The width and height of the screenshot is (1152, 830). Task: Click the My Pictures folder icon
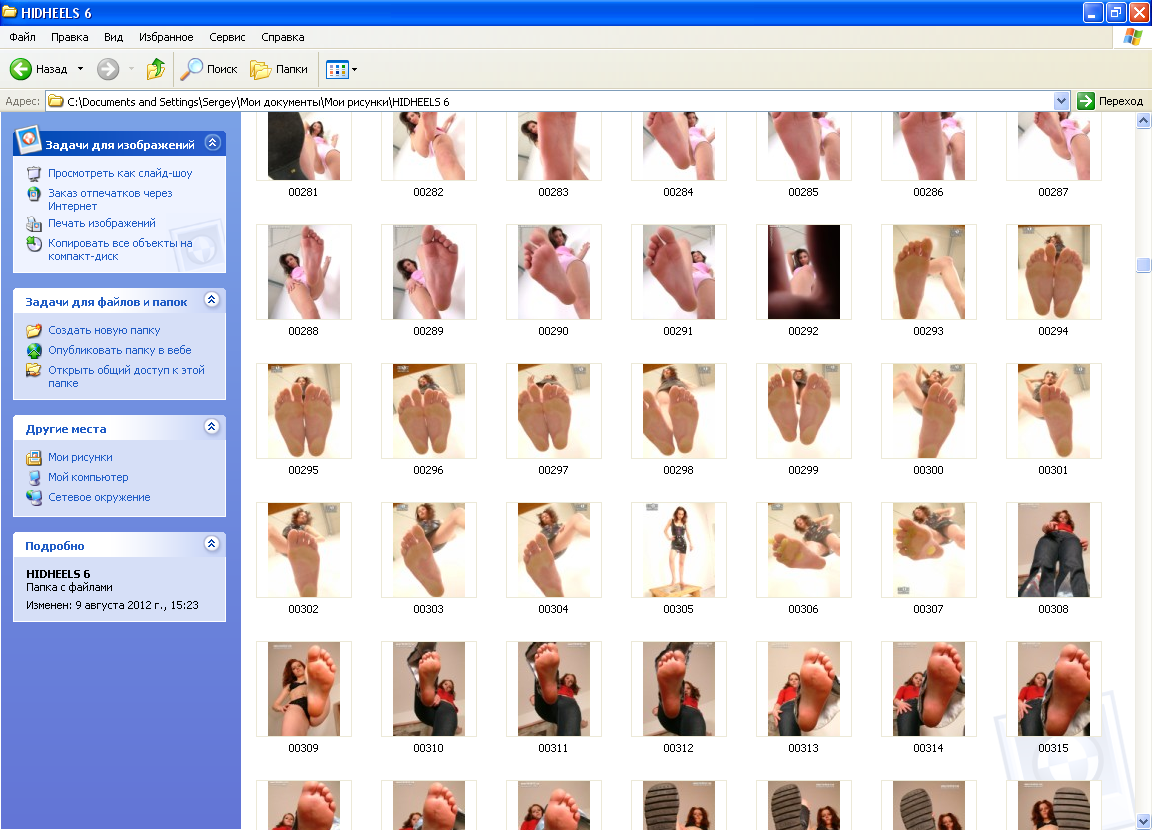[x=34, y=458]
